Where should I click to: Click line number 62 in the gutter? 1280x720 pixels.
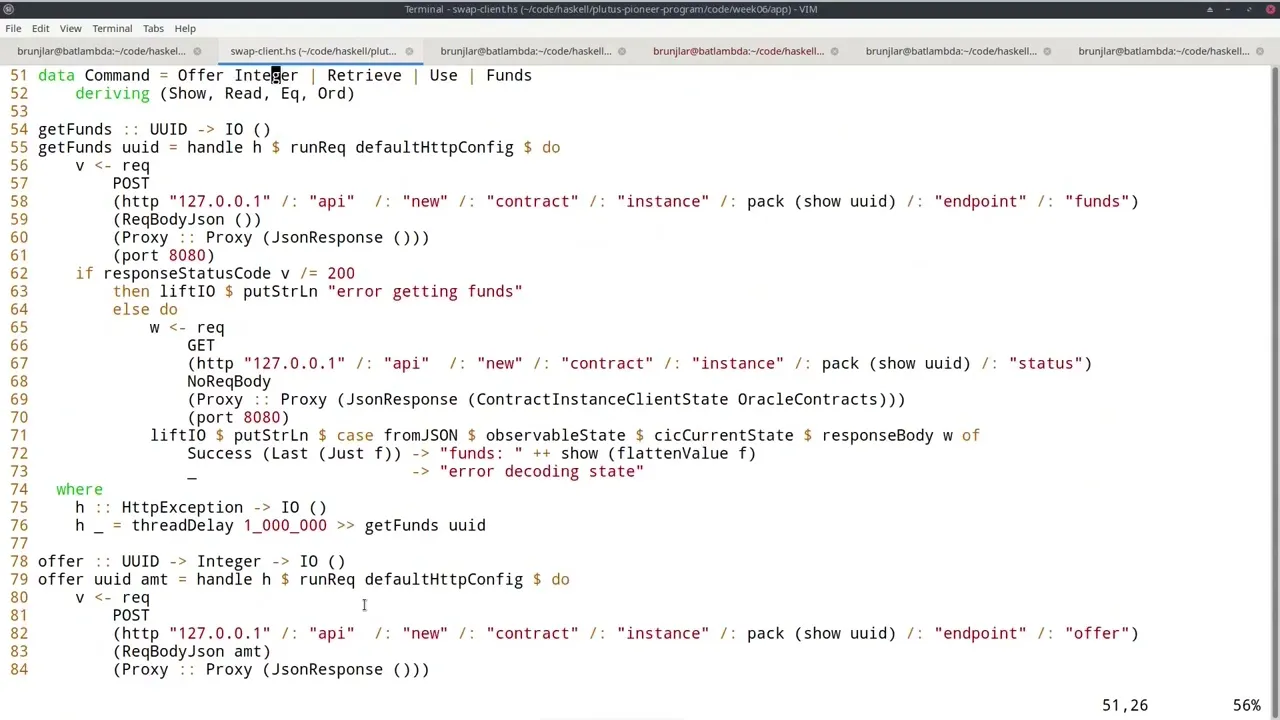point(18,273)
